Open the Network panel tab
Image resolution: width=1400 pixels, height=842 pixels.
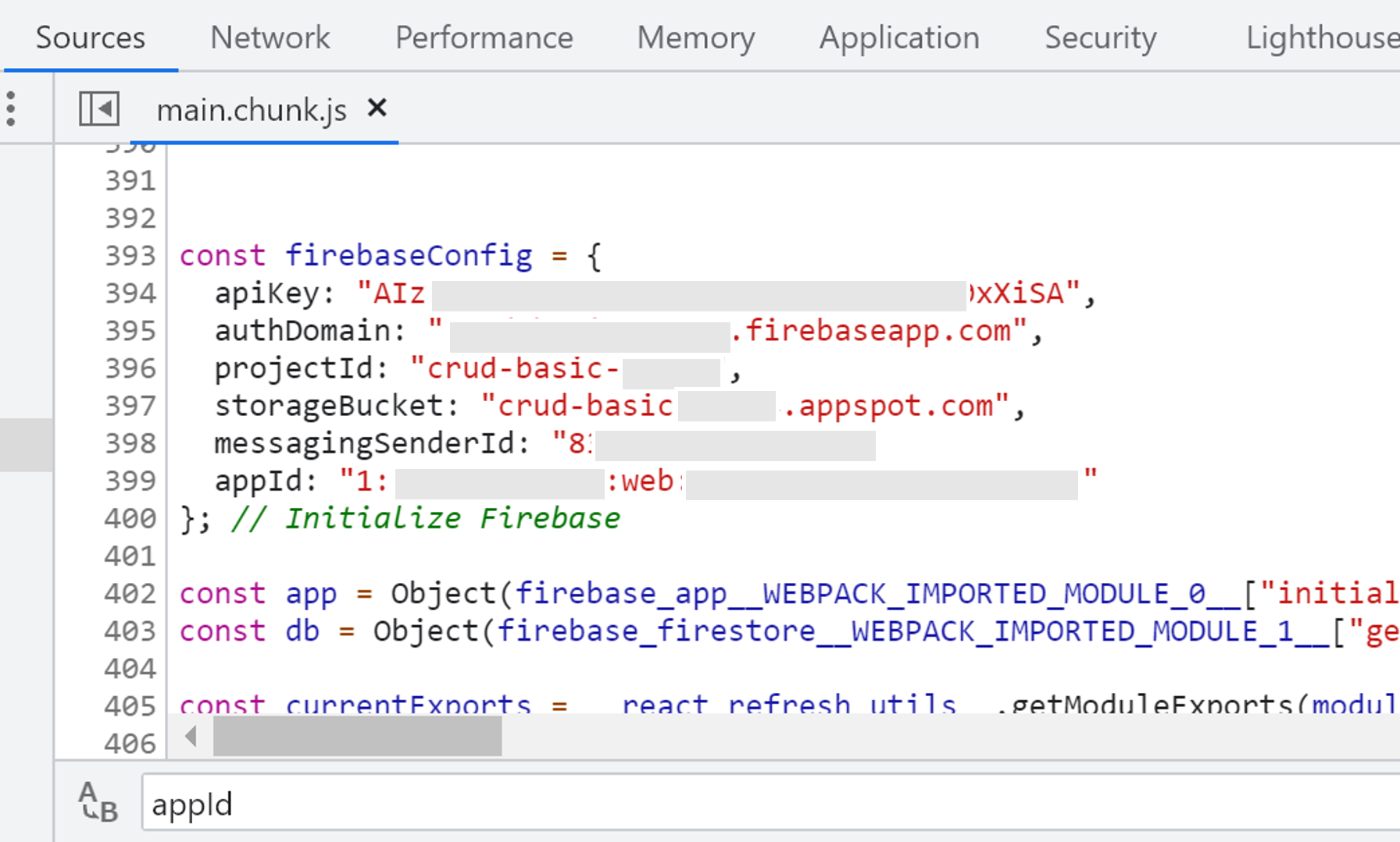[270, 38]
